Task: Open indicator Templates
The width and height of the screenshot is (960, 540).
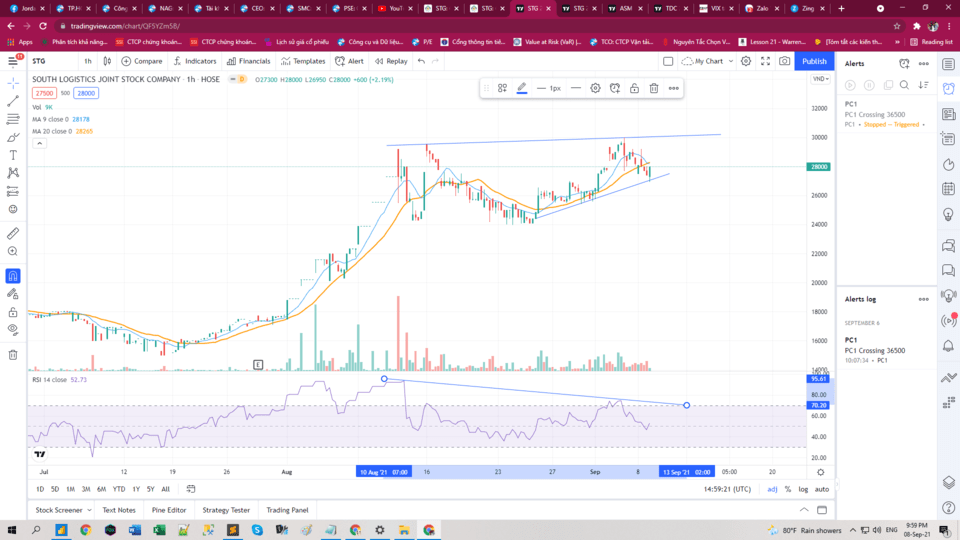Action: pos(303,61)
